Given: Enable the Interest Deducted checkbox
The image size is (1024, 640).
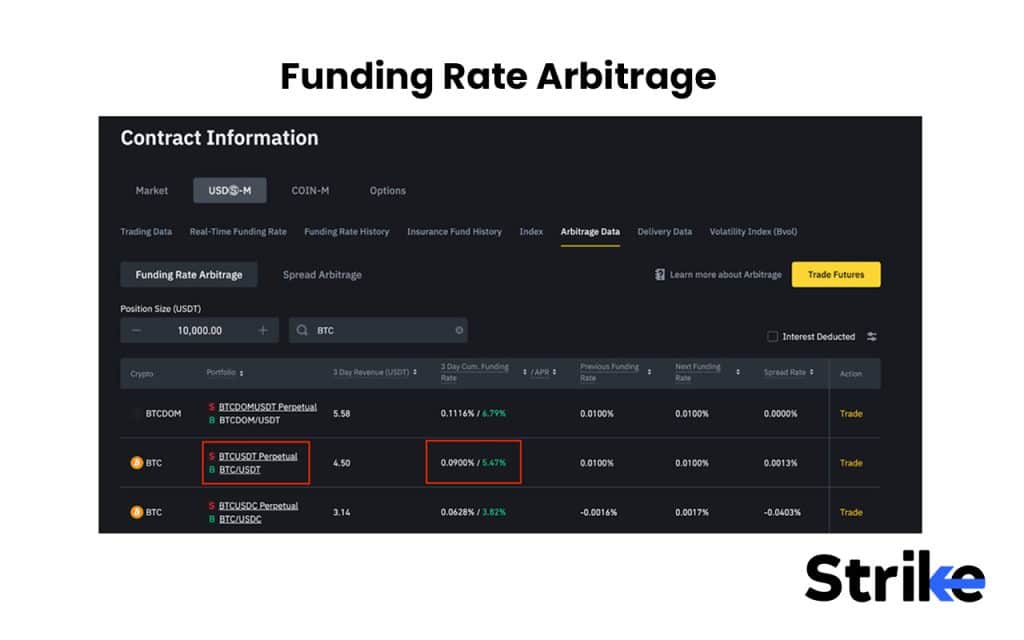Looking at the screenshot, I should pos(772,336).
